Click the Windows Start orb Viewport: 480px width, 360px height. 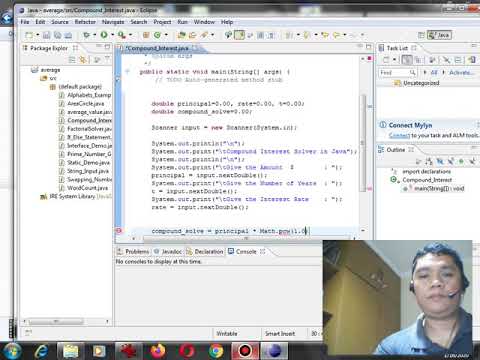pyautogui.click(x=12, y=351)
